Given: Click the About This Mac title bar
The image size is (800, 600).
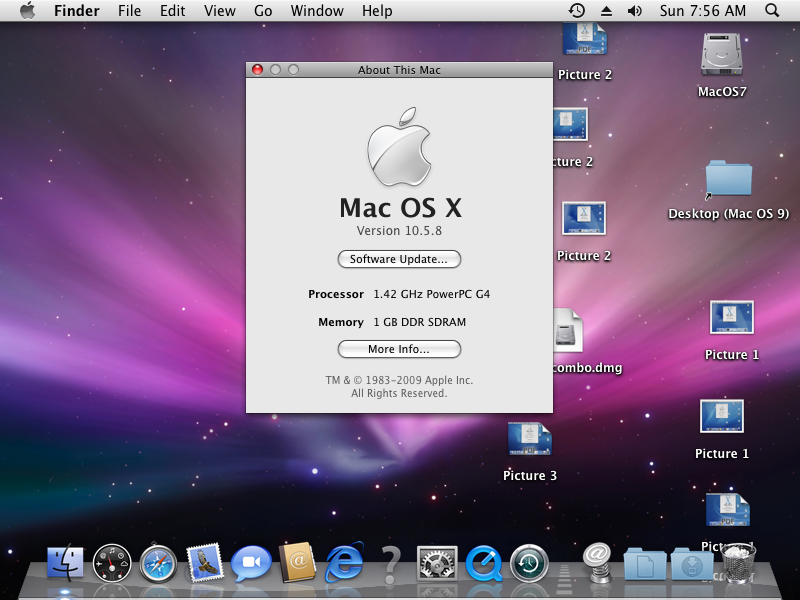Looking at the screenshot, I should click(x=399, y=70).
